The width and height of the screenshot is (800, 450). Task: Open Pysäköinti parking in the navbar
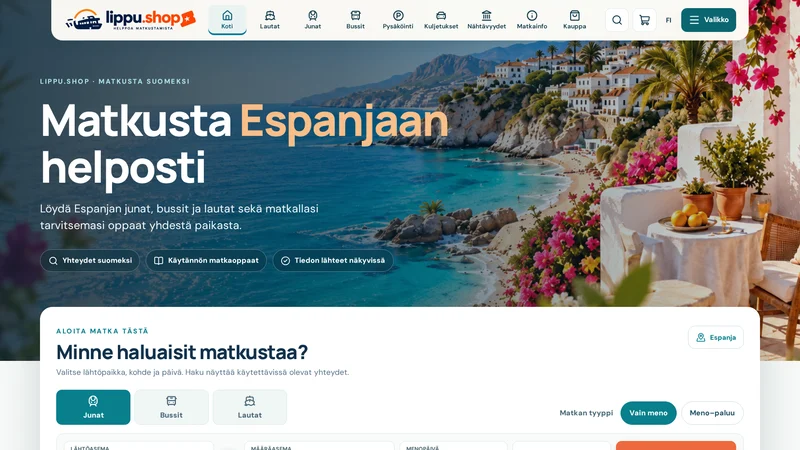(398, 20)
